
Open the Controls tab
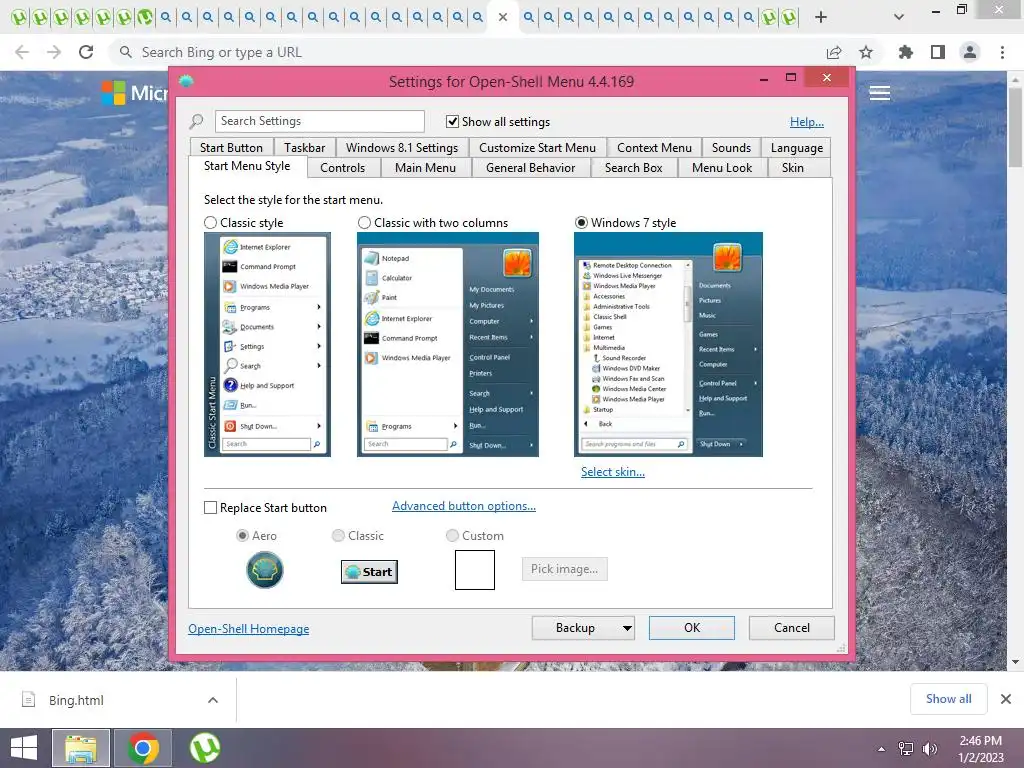[x=342, y=168]
